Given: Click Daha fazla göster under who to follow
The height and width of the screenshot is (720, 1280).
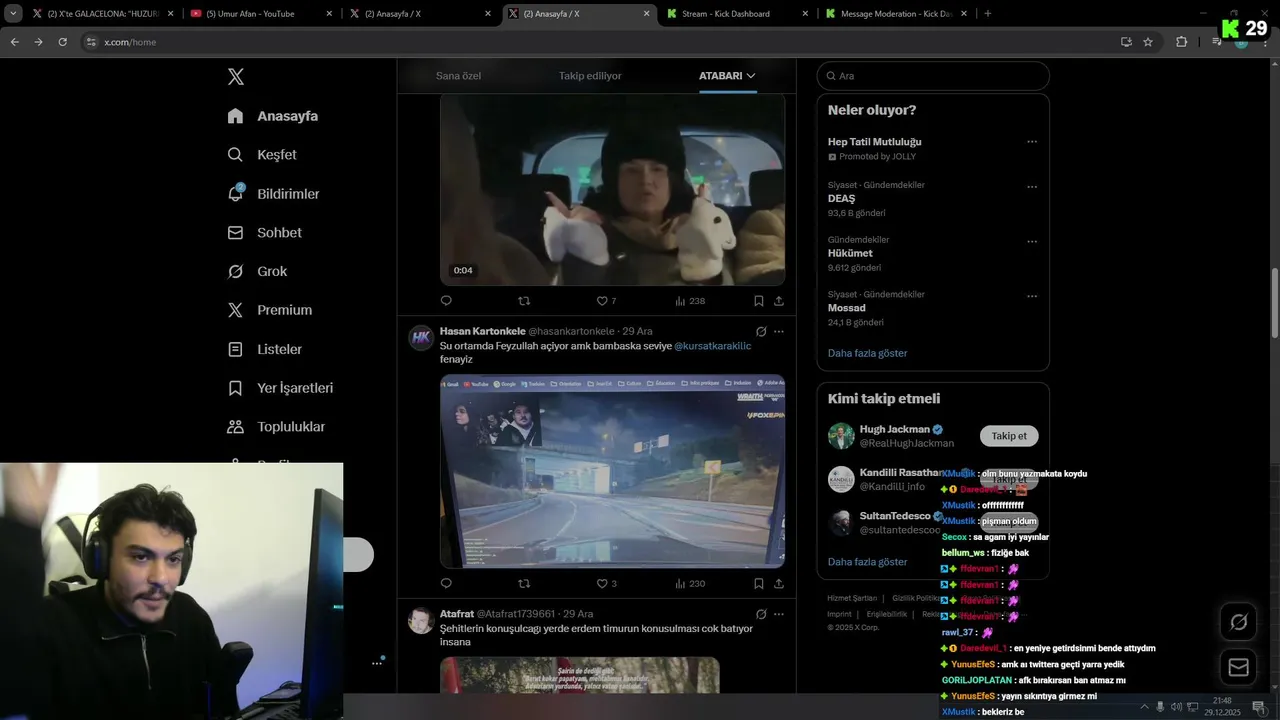Looking at the screenshot, I should (868, 562).
